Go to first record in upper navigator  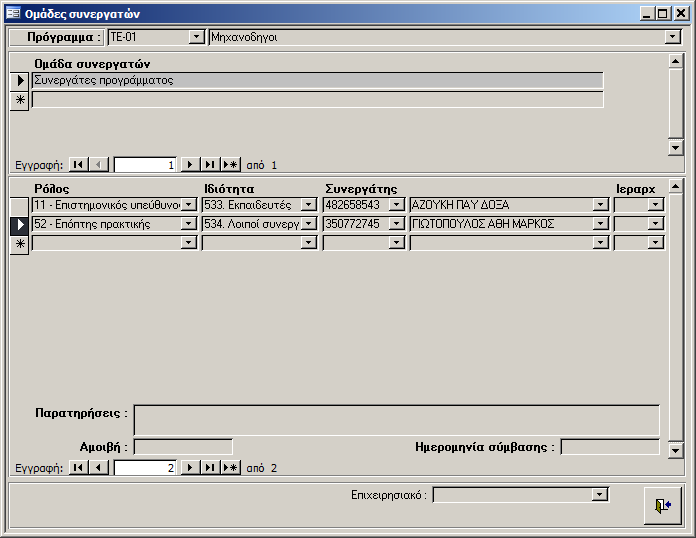[78, 165]
